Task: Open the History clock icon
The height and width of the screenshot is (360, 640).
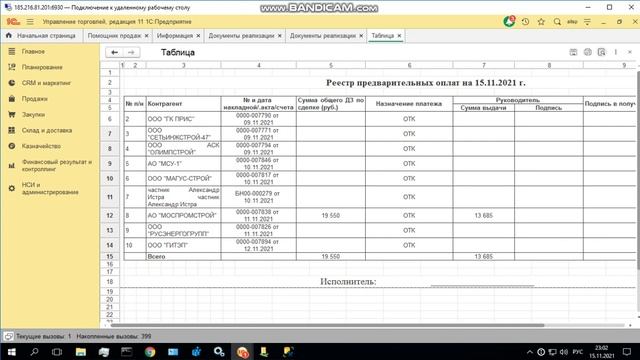Action: tap(525, 22)
